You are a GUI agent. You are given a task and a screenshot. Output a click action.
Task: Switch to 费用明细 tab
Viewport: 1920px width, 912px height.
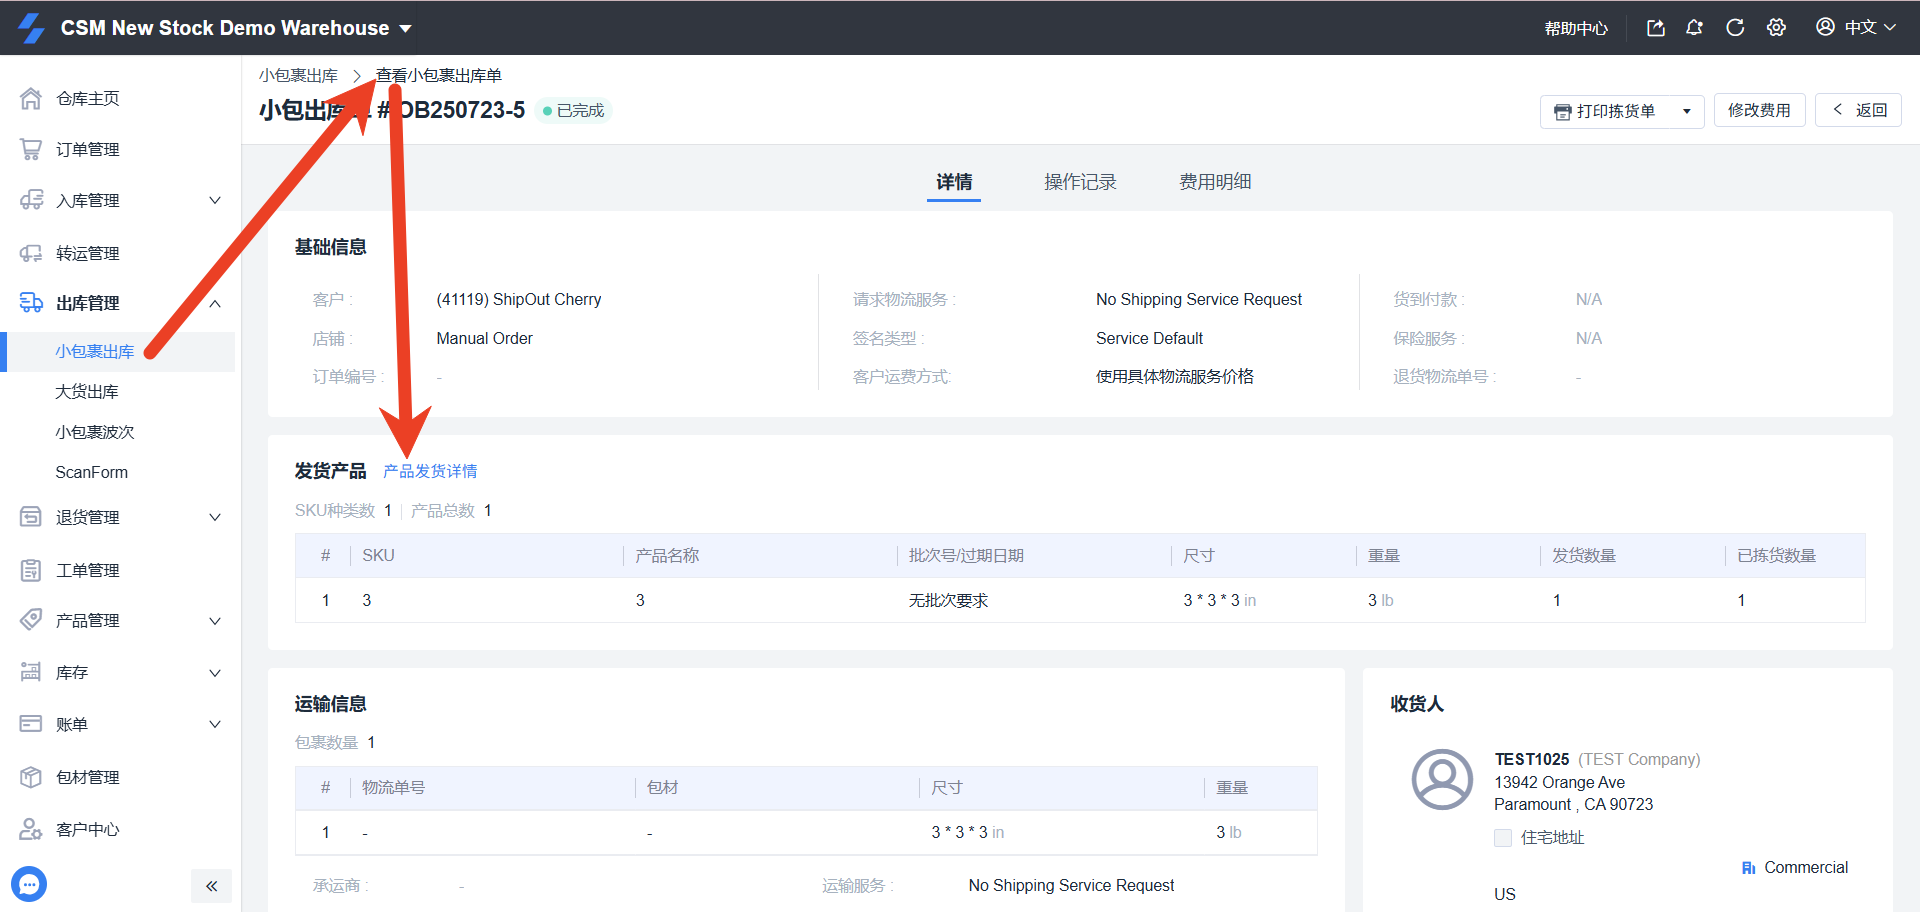(x=1215, y=182)
